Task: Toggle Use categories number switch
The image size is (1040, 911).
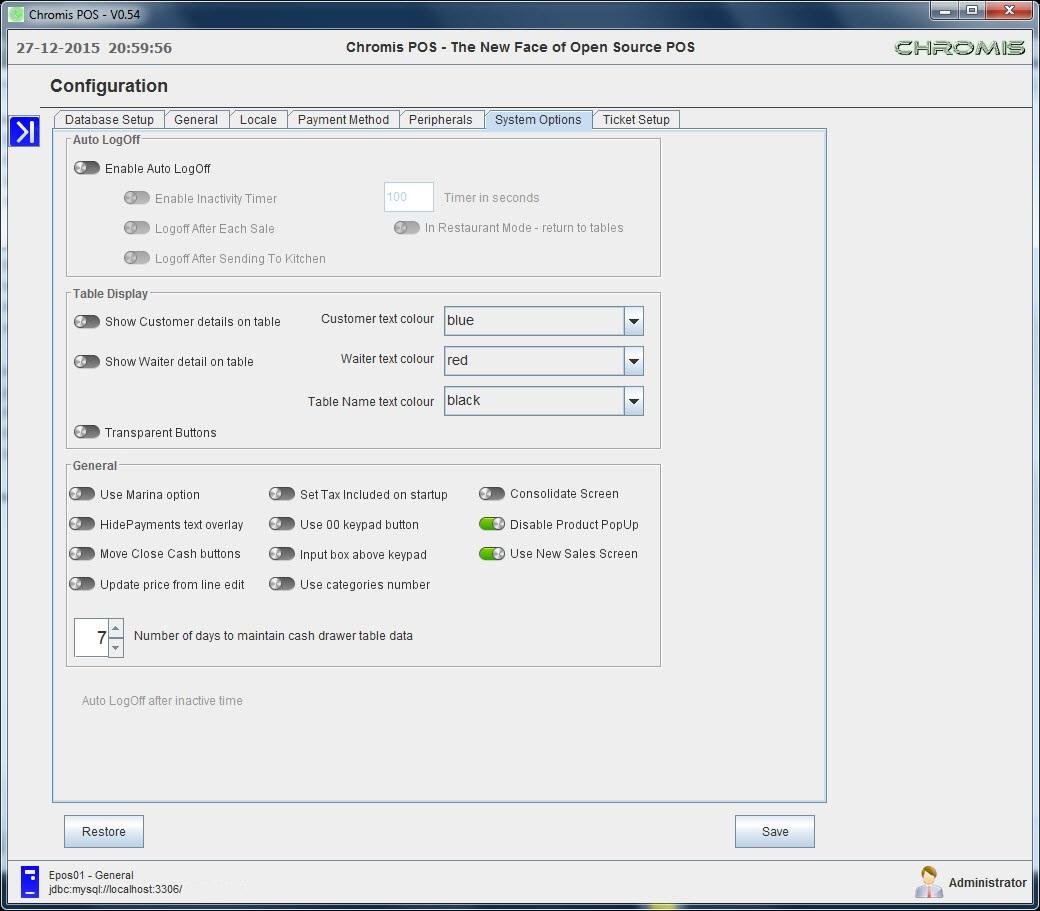Action: (282, 584)
